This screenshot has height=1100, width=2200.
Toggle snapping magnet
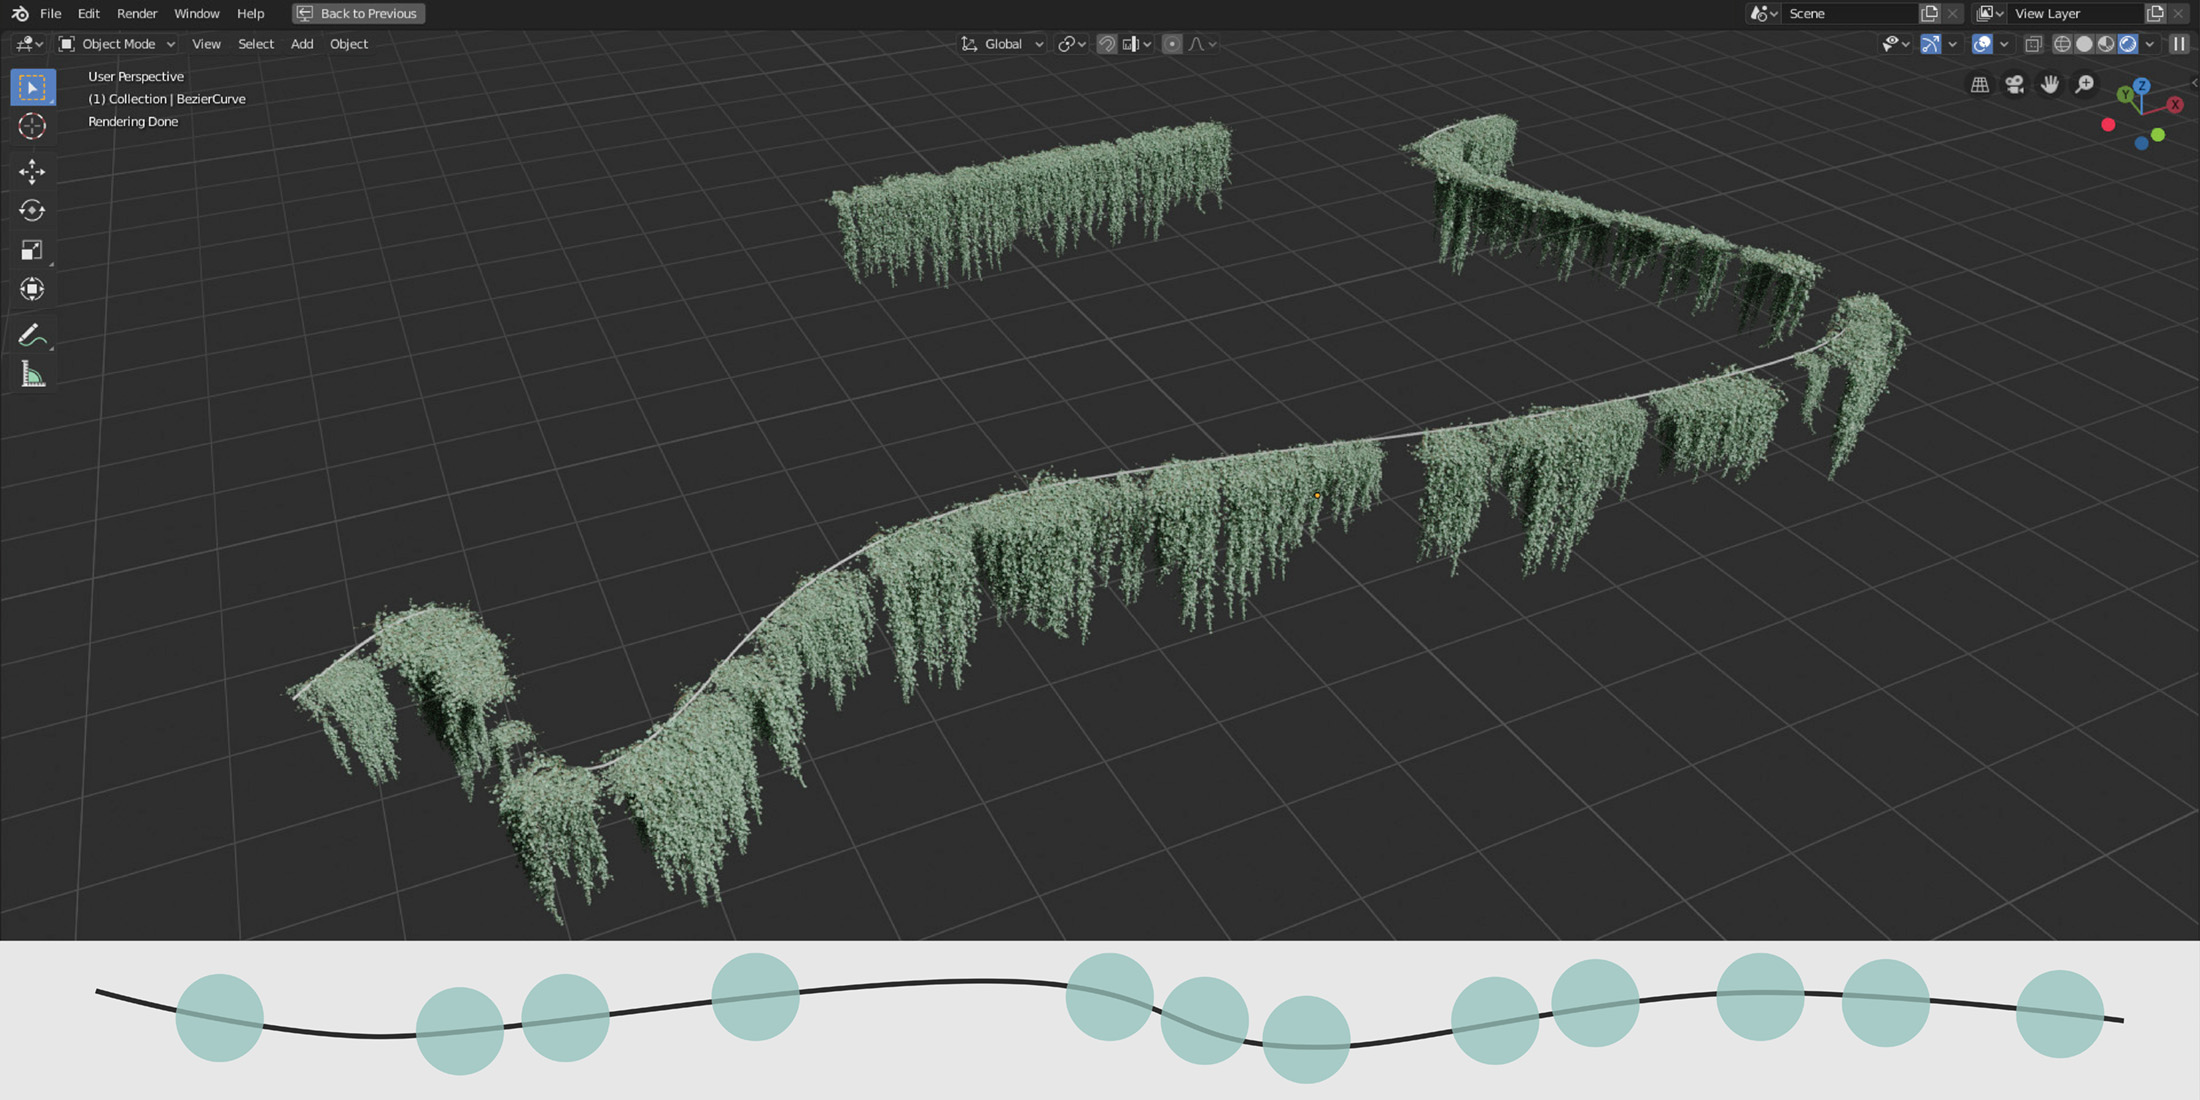[x=1106, y=44]
